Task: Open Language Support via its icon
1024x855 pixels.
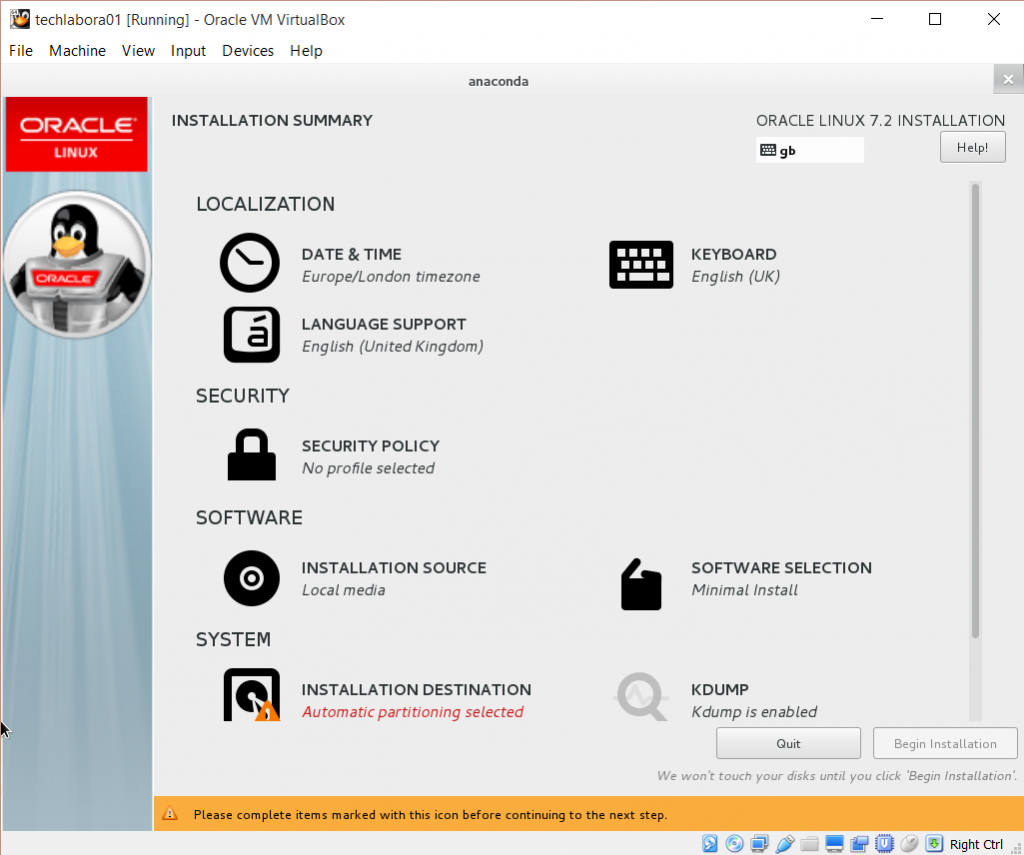Action: [x=251, y=334]
